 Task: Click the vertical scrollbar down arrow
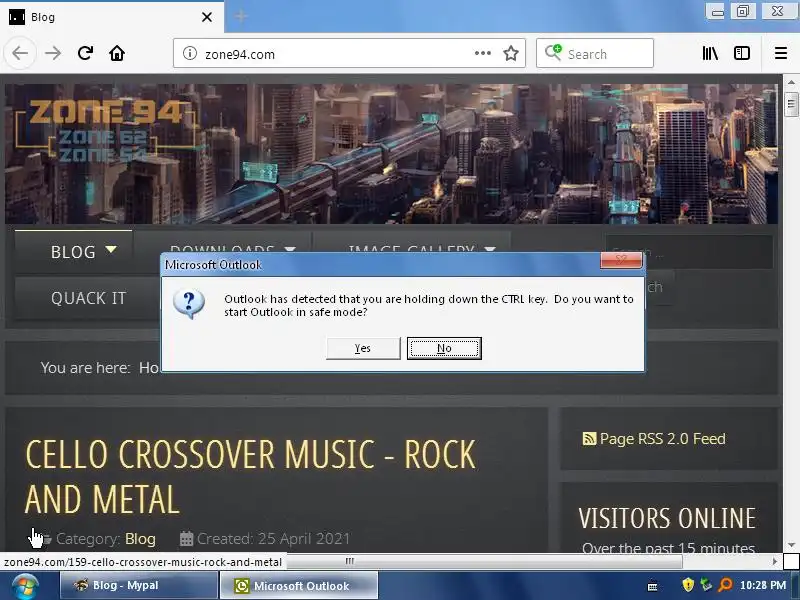point(791,545)
